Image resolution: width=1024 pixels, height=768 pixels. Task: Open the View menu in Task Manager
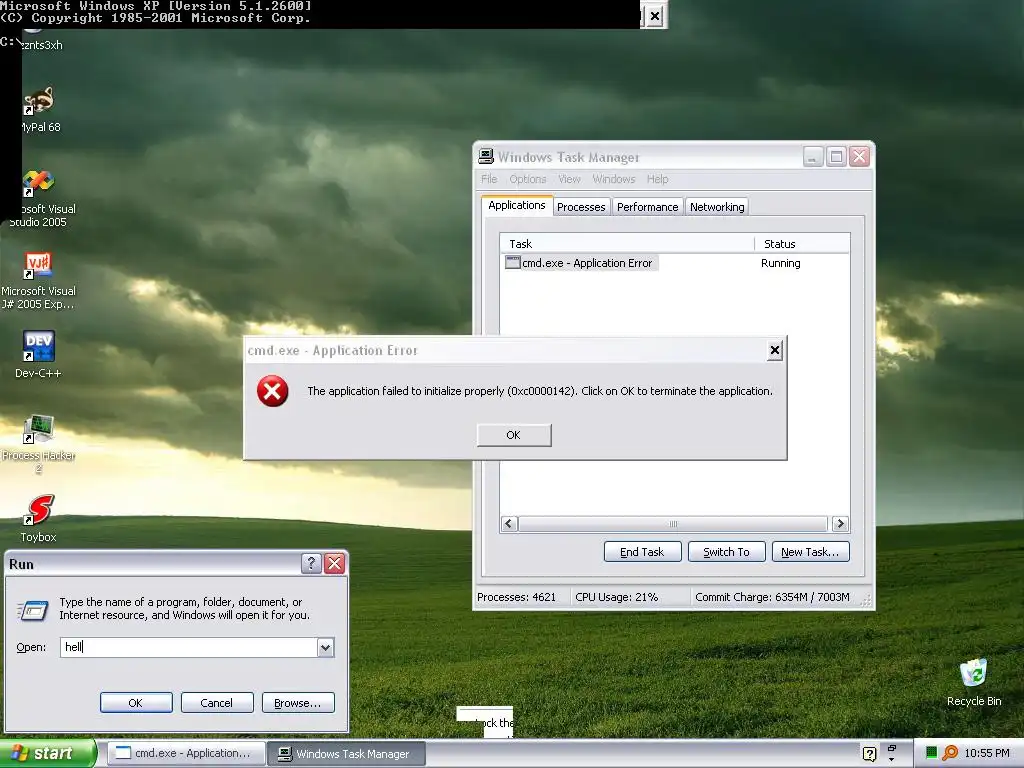[x=569, y=179]
